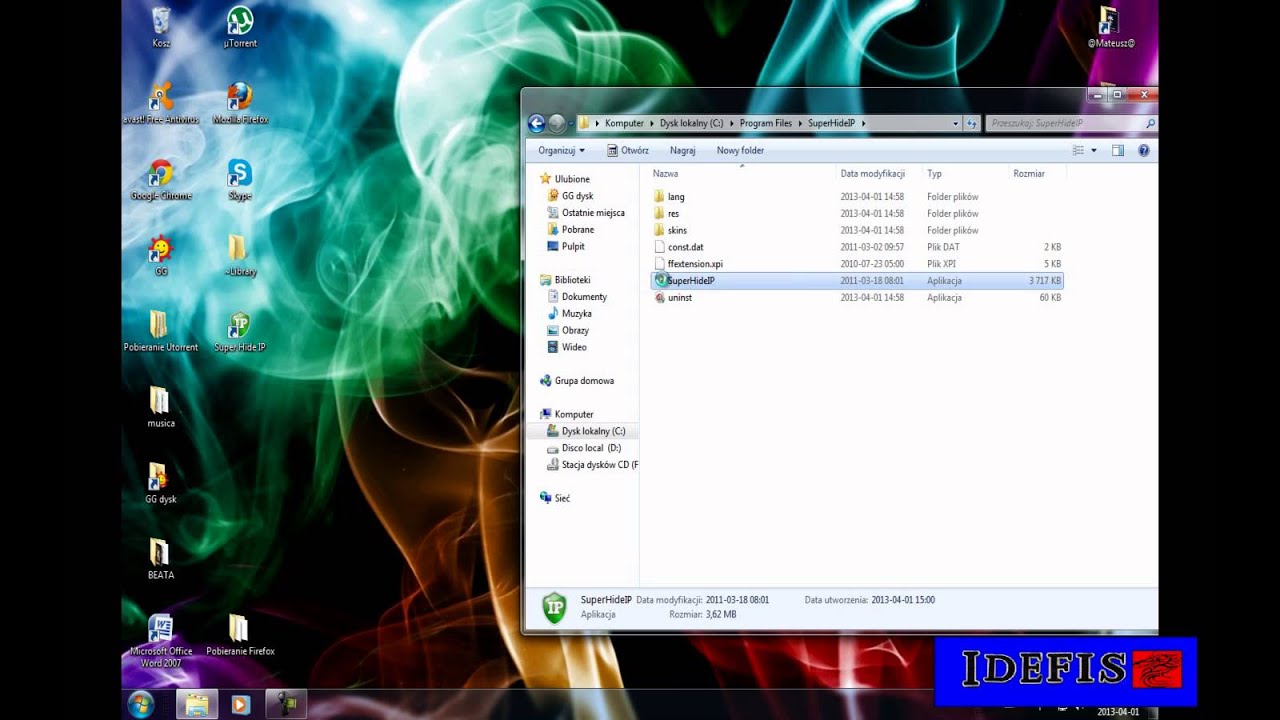1280x720 pixels.
Task: Select Biblioteki in navigation pane
Action: tap(572, 280)
